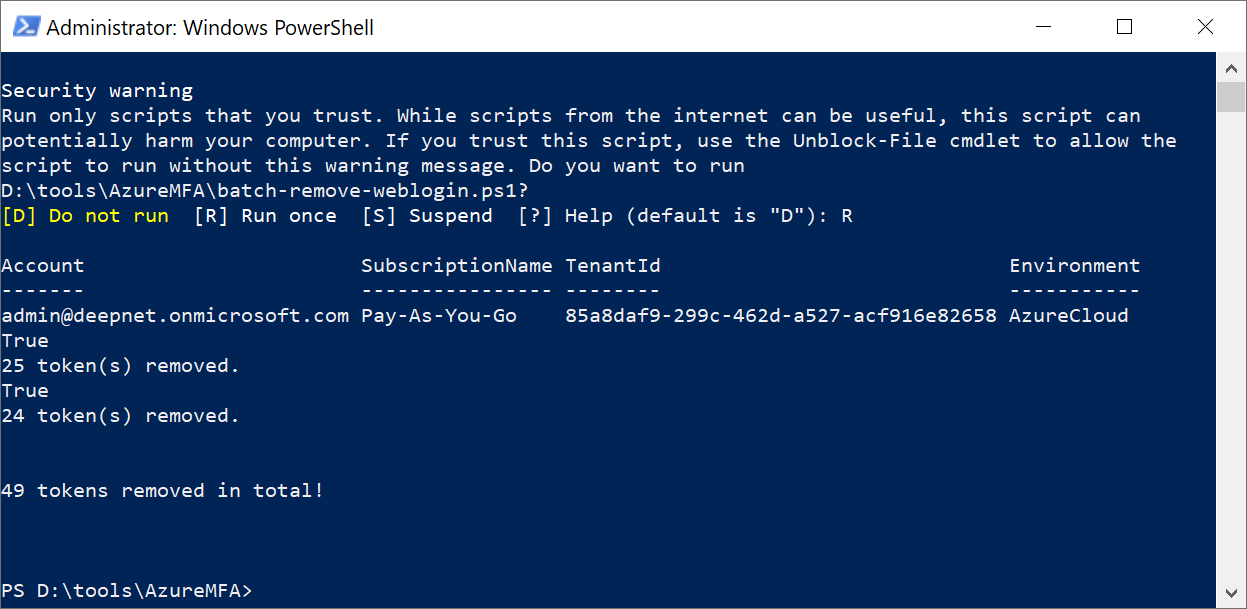Image resolution: width=1247 pixels, height=609 pixels.
Task: Maximize the PowerShell window
Action: coord(1124,27)
